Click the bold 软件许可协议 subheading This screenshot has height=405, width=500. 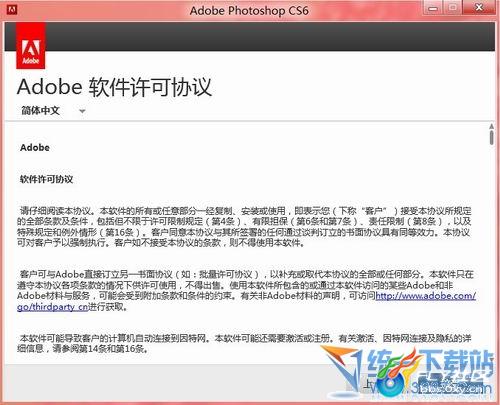pos(46,179)
